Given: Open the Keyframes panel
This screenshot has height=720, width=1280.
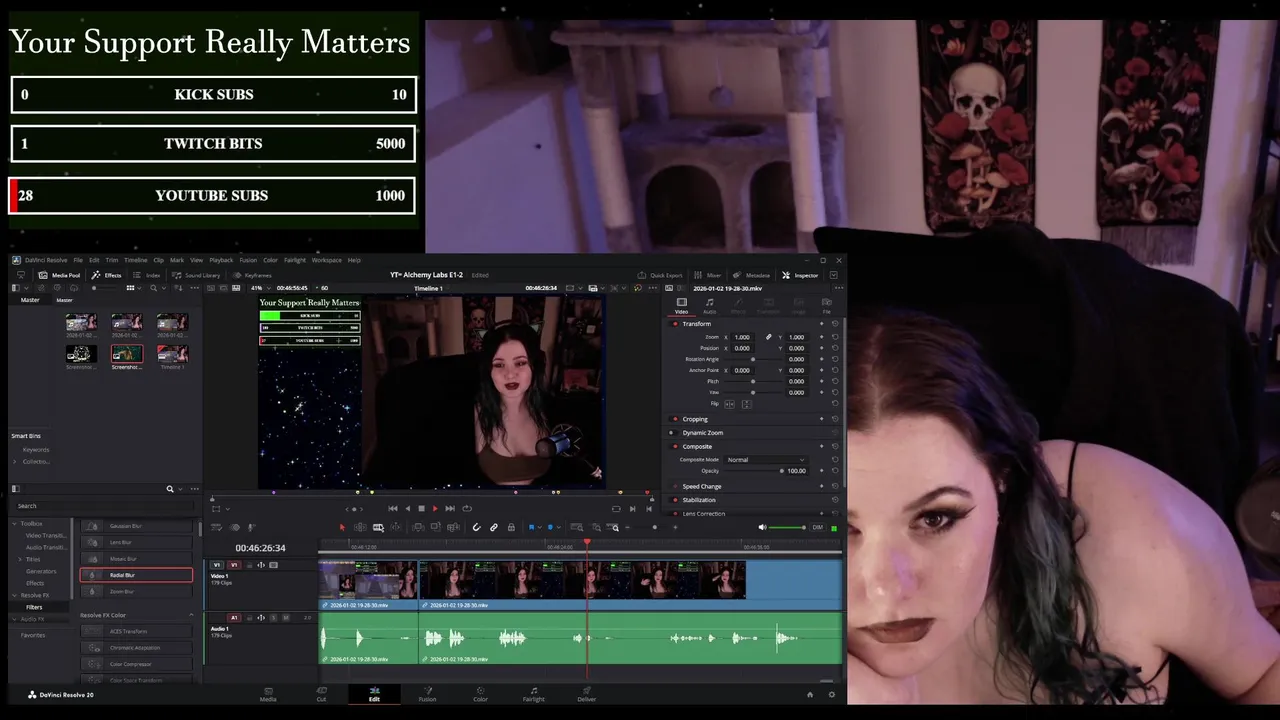Looking at the screenshot, I should [x=252, y=275].
